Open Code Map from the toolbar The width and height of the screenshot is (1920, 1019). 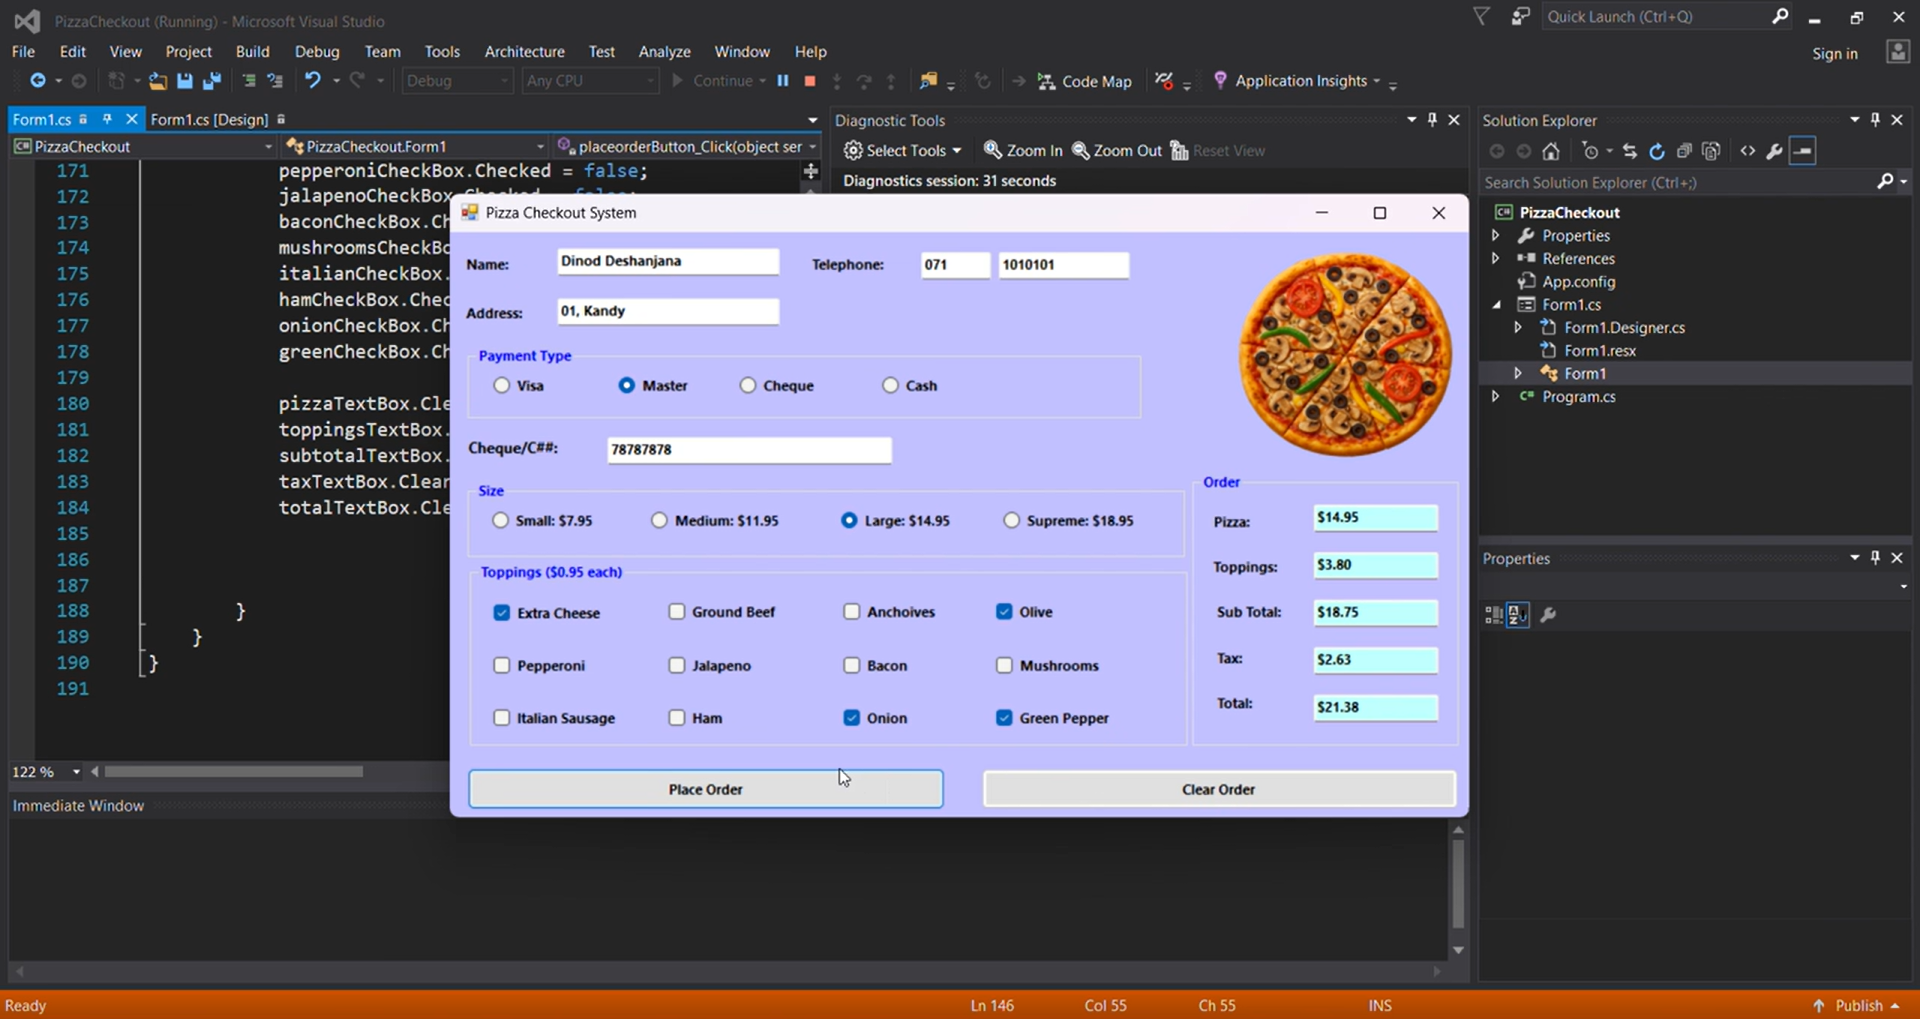pyautogui.click(x=1085, y=82)
